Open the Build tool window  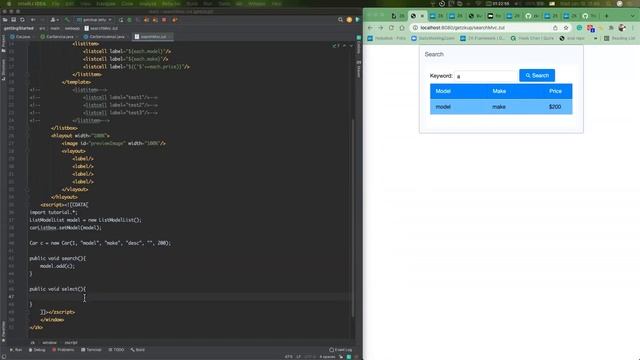138,350
